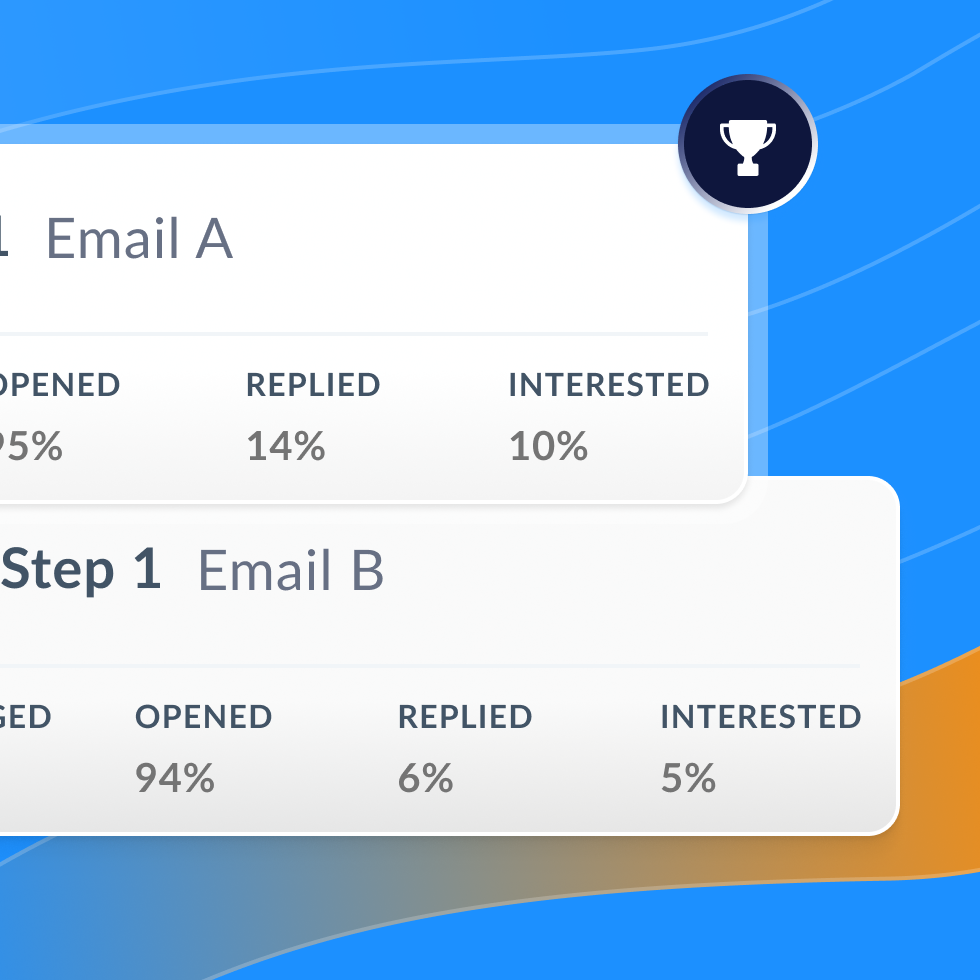Click the 5% interested value
This screenshot has height=980, width=980.
coord(688,778)
